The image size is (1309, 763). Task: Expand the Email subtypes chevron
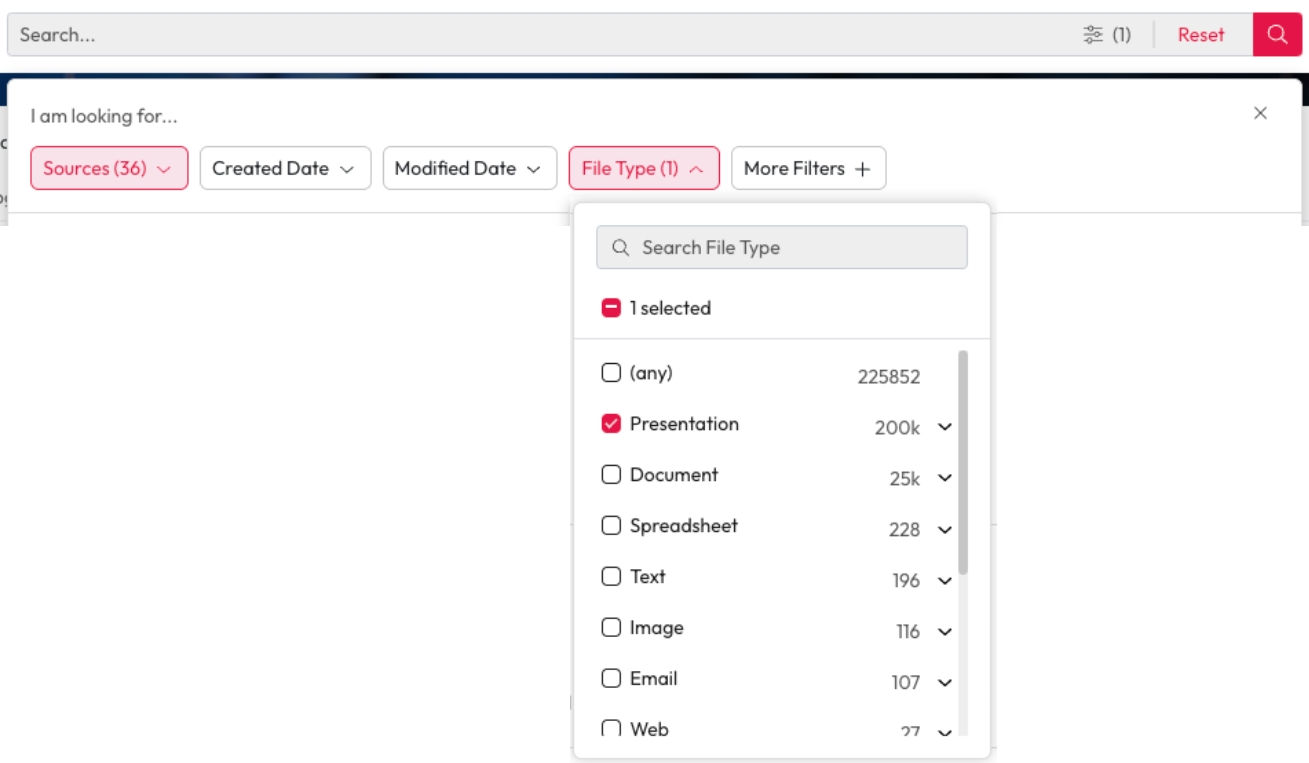tap(944, 682)
